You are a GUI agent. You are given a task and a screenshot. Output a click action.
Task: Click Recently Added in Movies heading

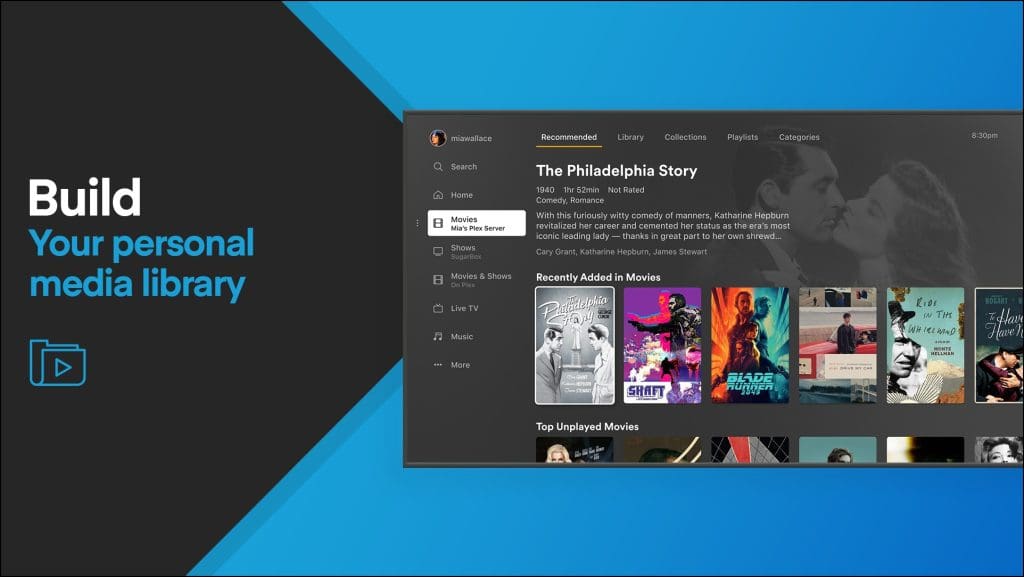598,277
